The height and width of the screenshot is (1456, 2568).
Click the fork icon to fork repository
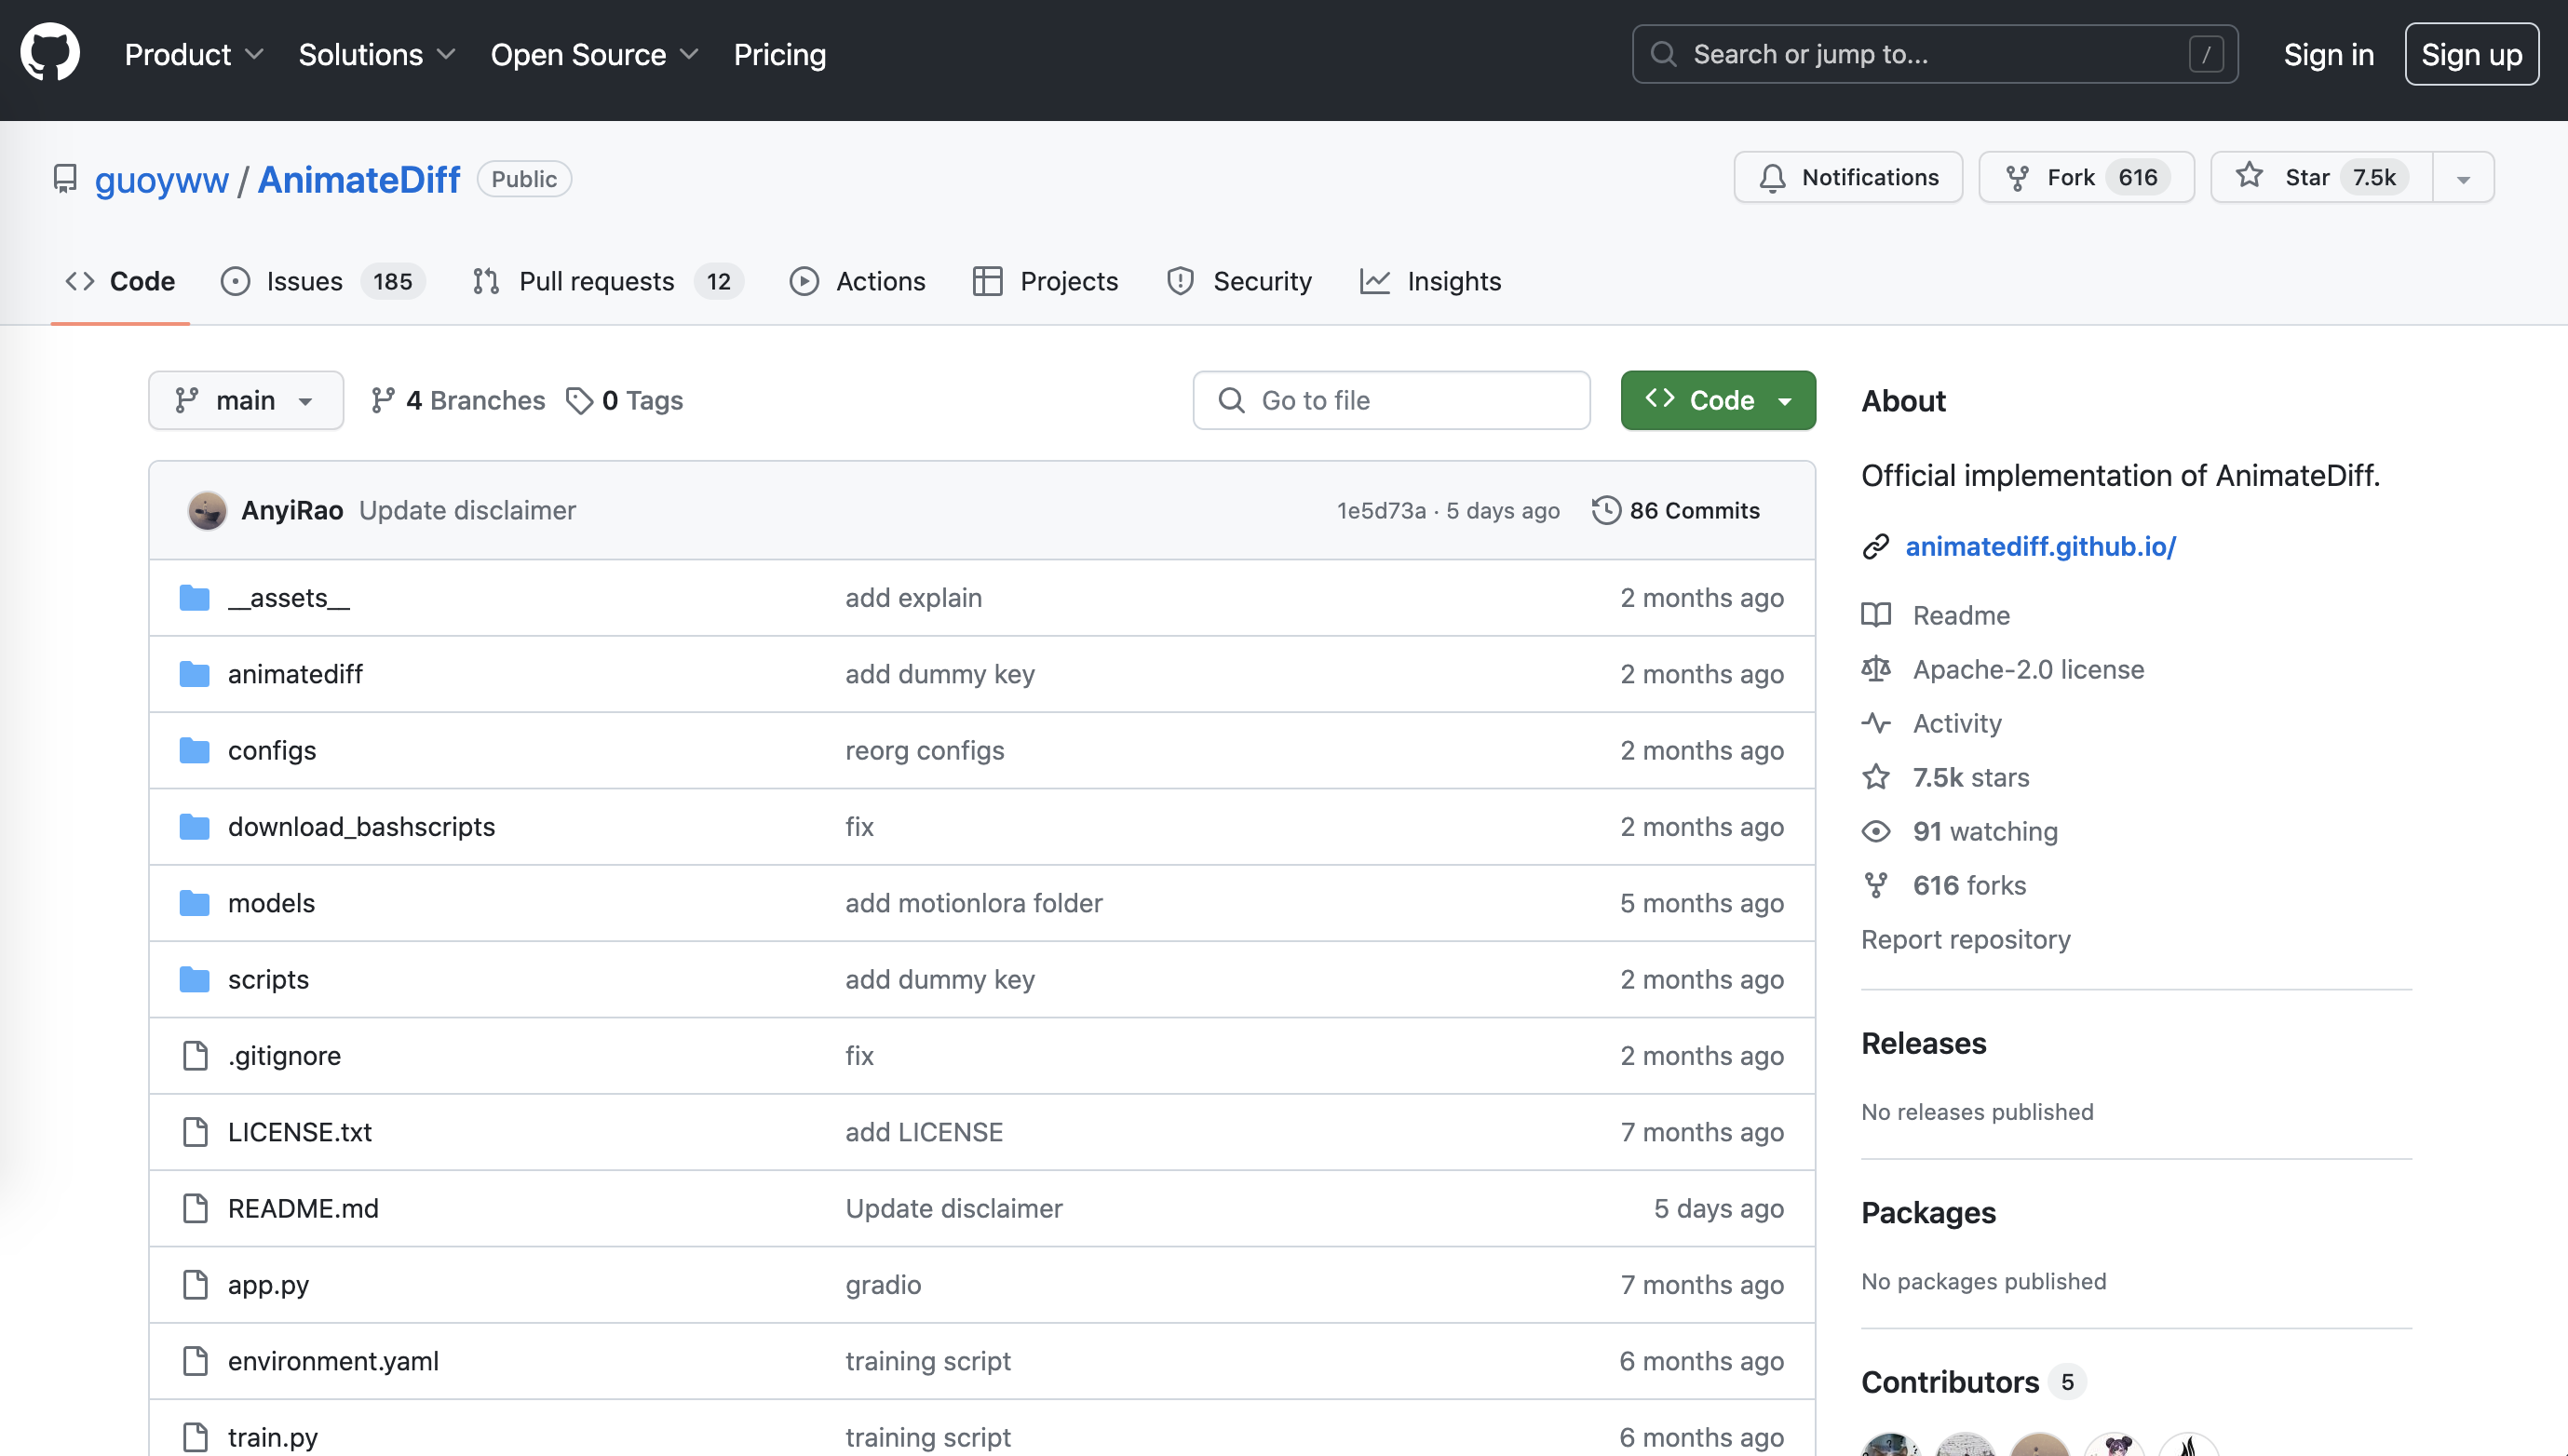[2016, 176]
